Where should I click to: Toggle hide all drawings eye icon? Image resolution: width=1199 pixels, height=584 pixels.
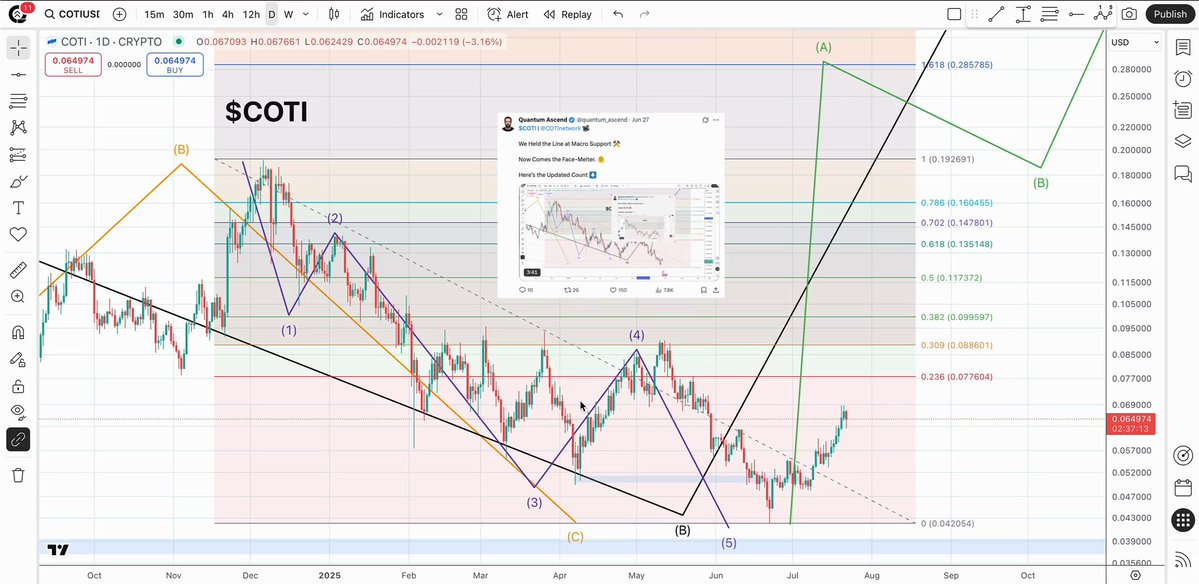tap(18, 413)
